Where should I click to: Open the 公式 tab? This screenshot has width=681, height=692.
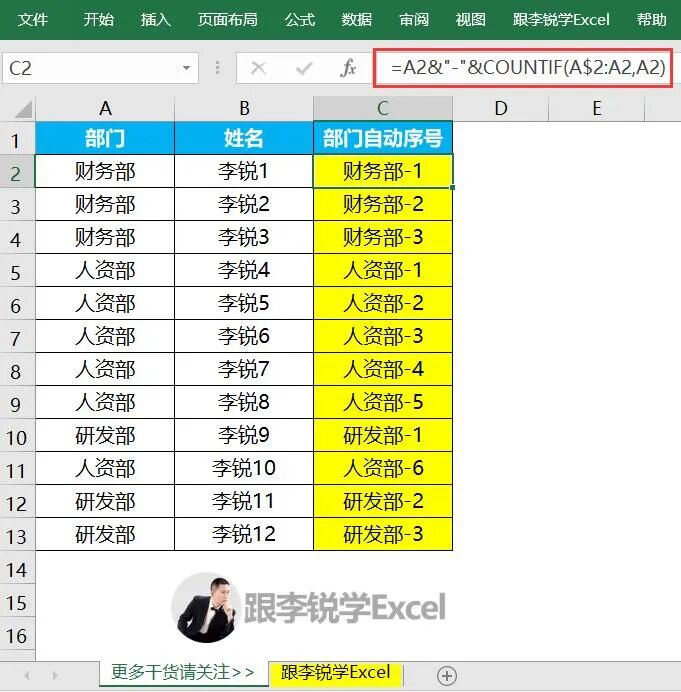300,19
